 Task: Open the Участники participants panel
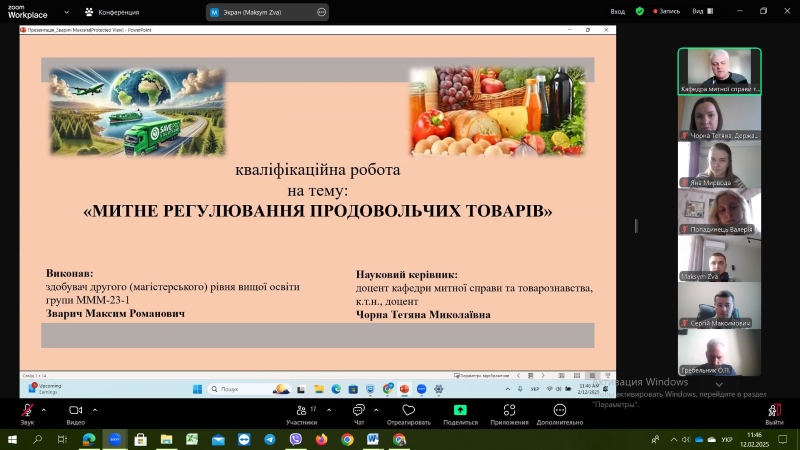(302, 414)
